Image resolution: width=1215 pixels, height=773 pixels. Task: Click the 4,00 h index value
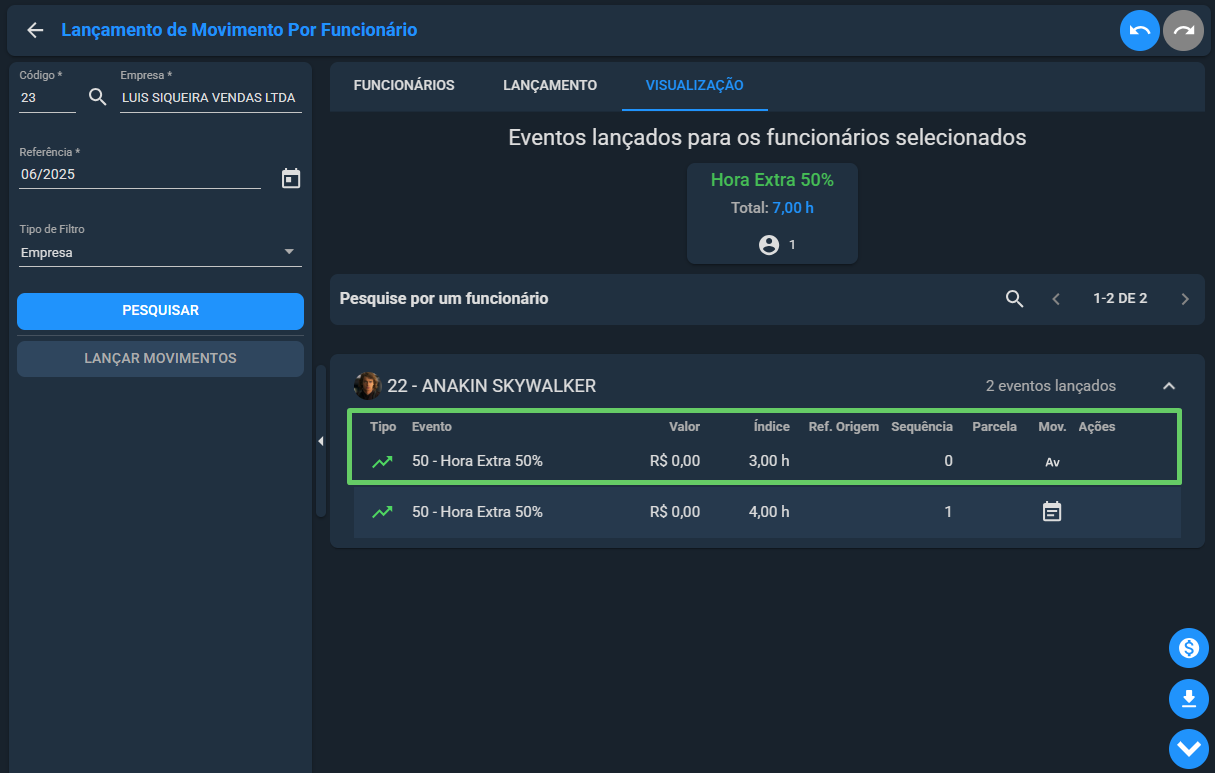point(769,512)
